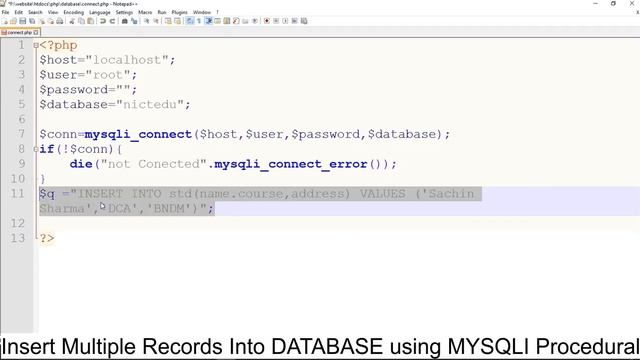This screenshot has height=360, width=640.
Task: Click the Open file toolbar icon
Action: pos(13,21)
